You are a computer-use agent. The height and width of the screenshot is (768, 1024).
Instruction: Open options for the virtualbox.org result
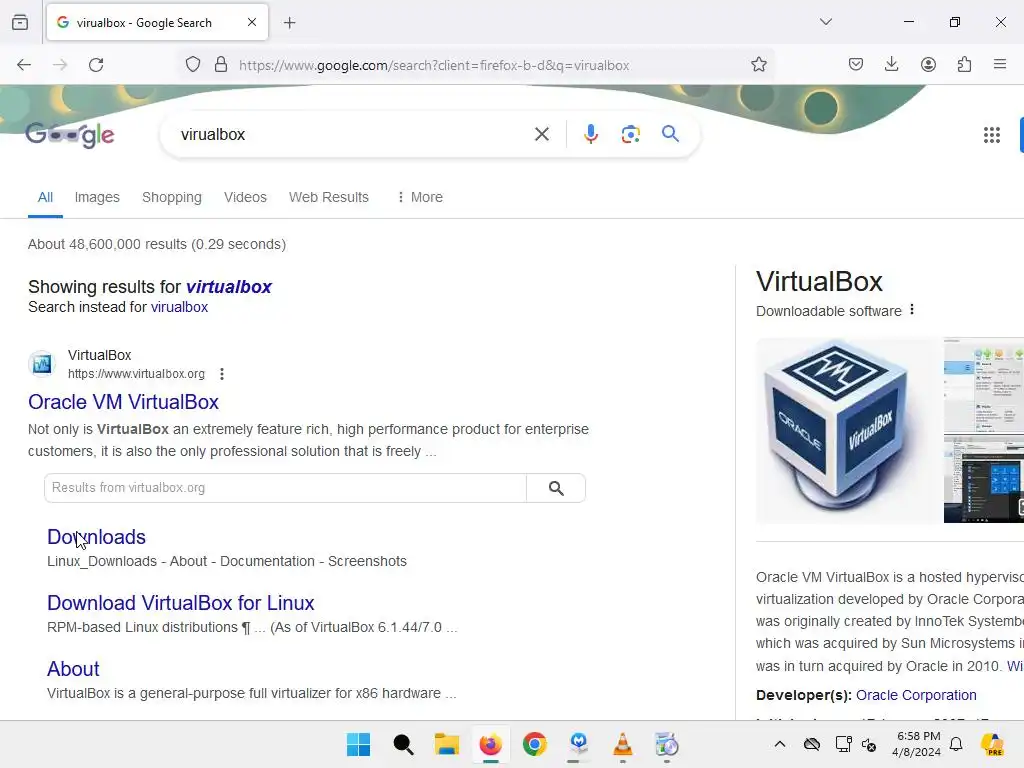(x=222, y=374)
